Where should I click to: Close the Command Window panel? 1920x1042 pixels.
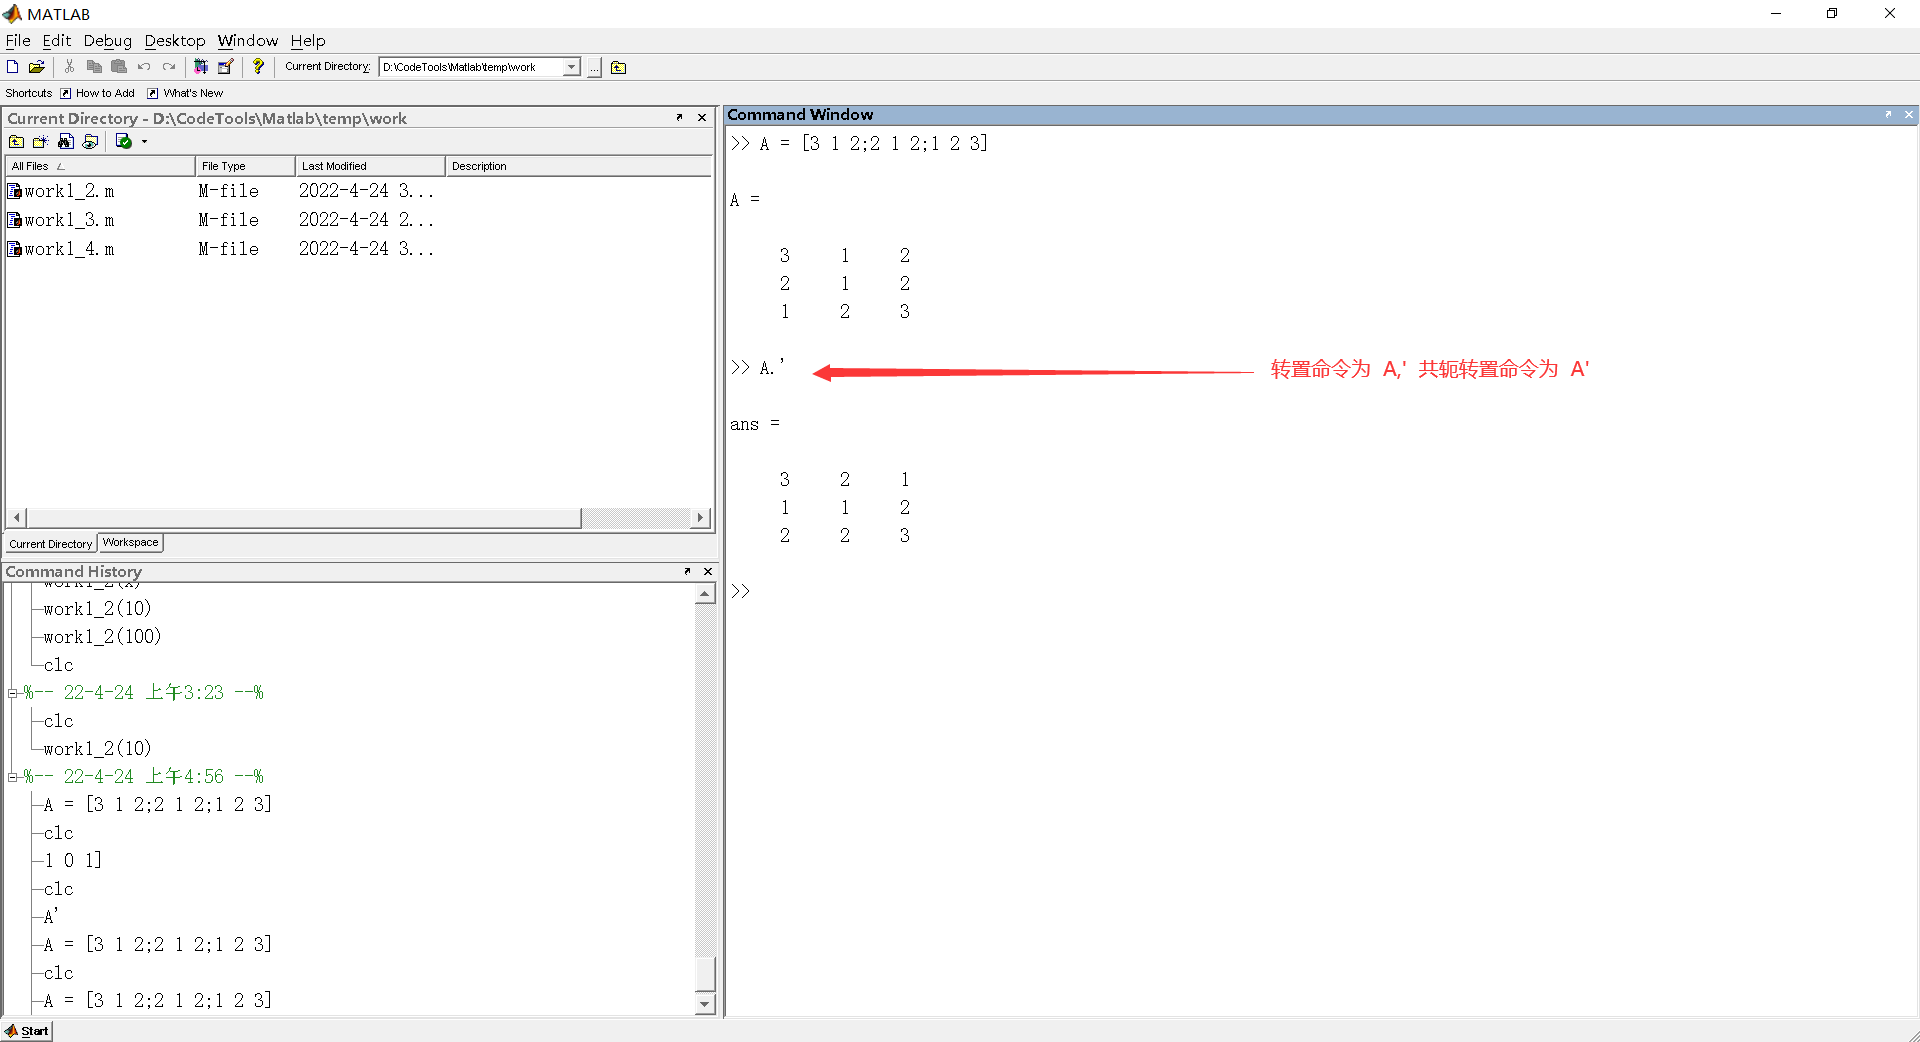pyautogui.click(x=1908, y=114)
